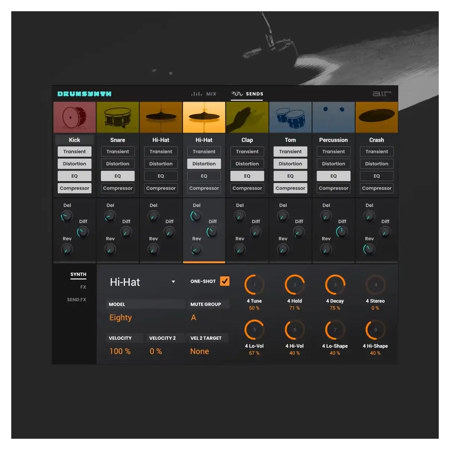Toggle Clap EQ effect
This screenshot has width=450, height=450.
[x=247, y=176]
